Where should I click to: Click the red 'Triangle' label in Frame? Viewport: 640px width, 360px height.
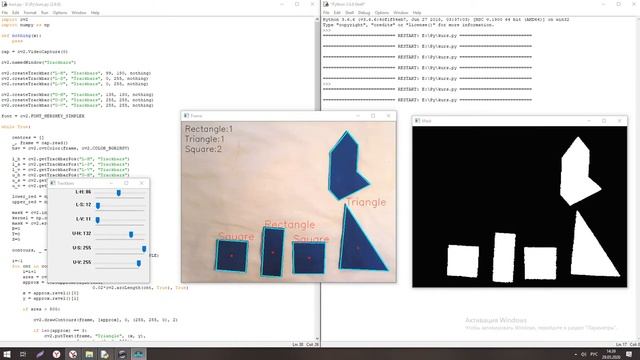click(x=366, y=202)
